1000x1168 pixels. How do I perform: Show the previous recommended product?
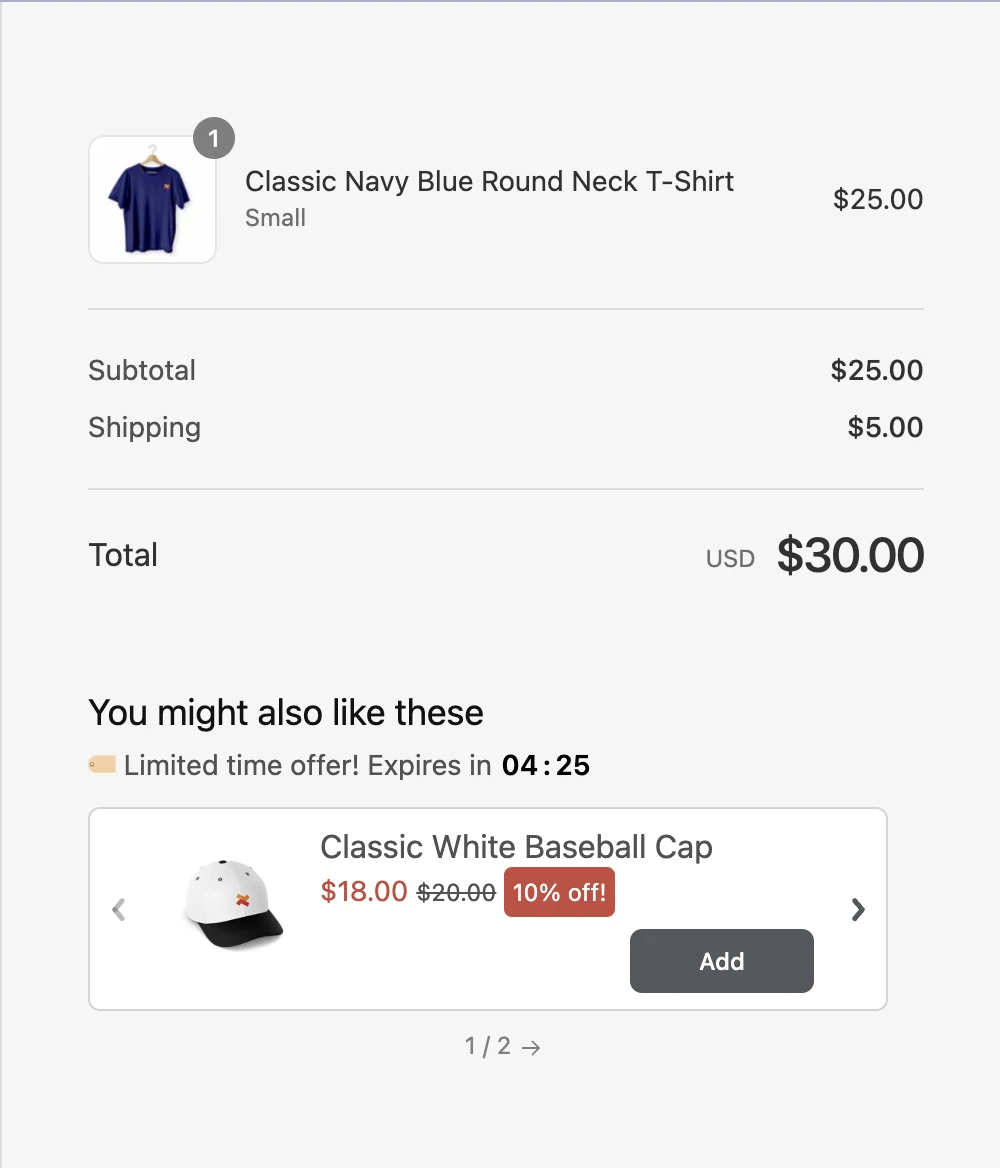[x=119, y=910]
